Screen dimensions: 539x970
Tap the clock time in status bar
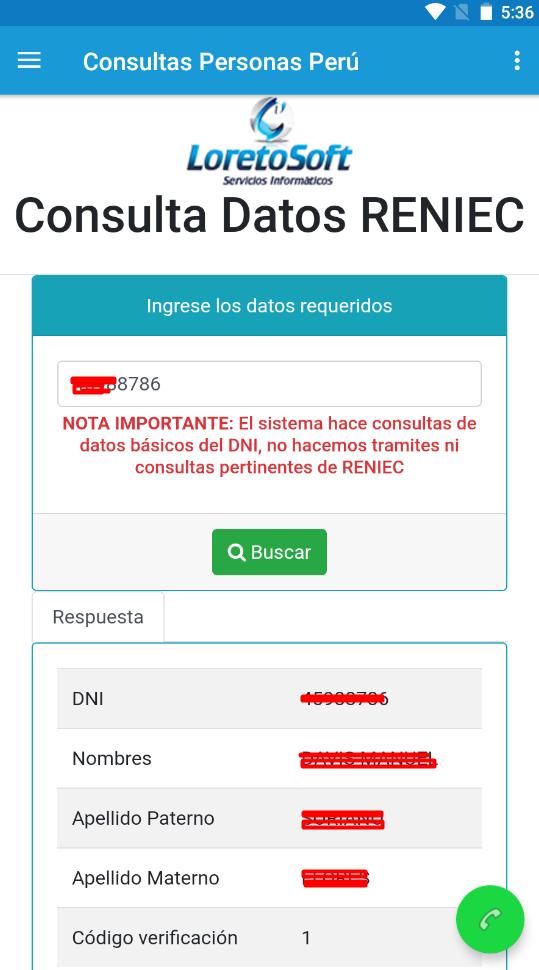[x=517, y=12]
